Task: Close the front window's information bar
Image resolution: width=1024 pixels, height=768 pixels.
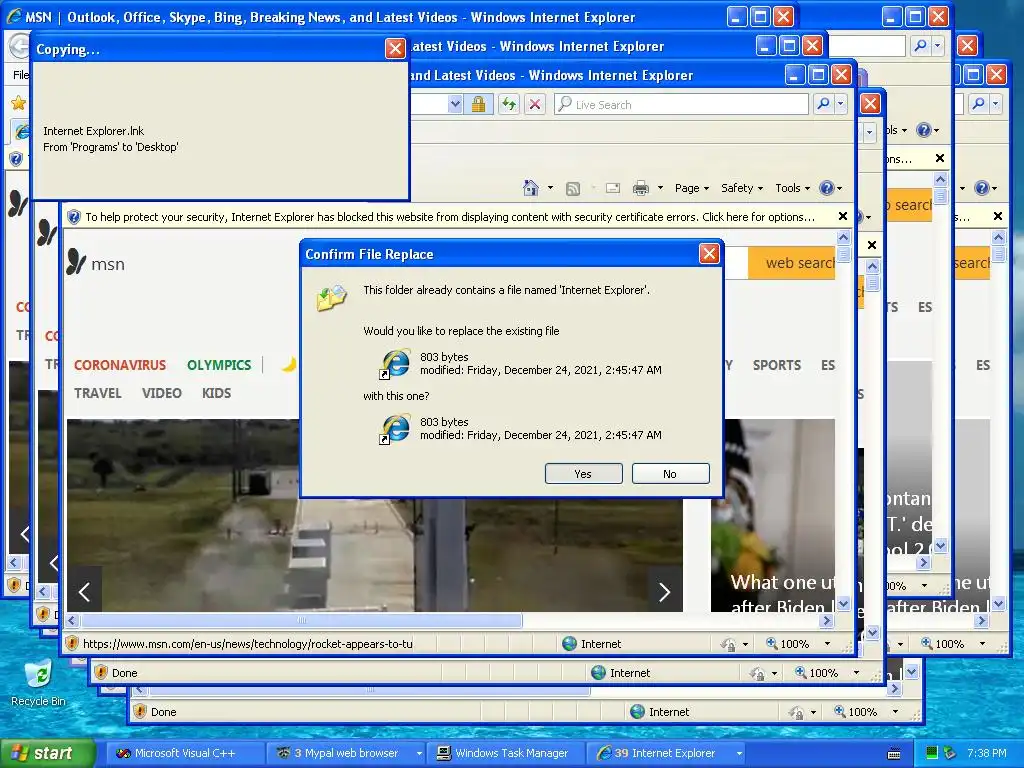Action: 842,216
